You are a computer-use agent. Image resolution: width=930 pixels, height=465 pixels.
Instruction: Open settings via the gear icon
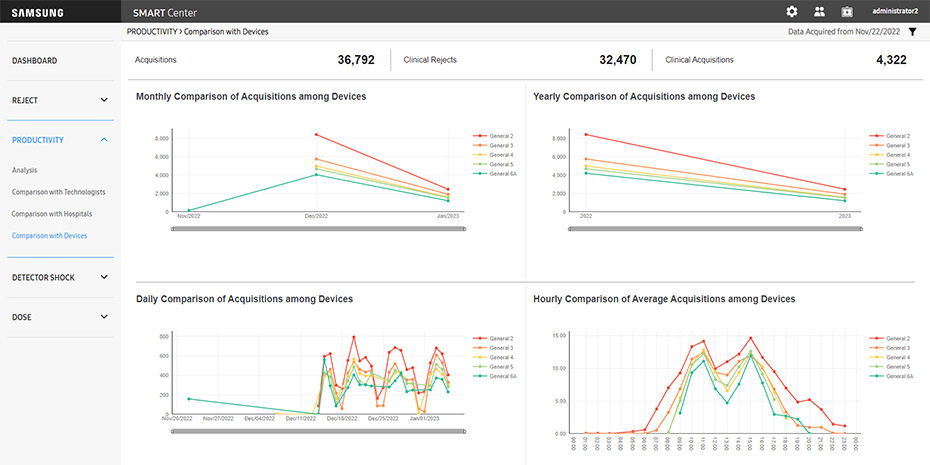coord(792,11)
